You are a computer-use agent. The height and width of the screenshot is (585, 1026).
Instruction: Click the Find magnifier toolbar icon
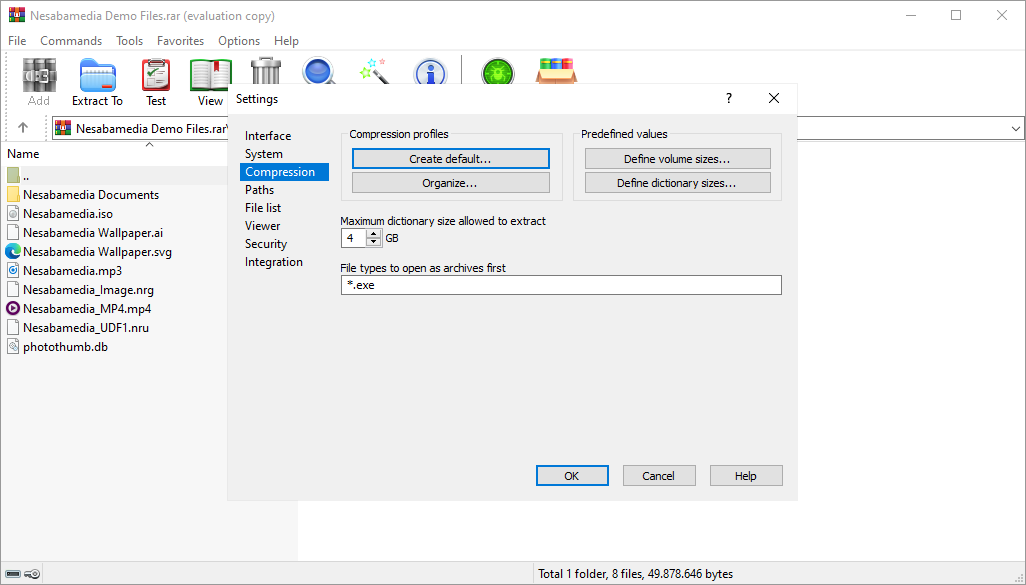pyautogui.click(x=319, y=71)
